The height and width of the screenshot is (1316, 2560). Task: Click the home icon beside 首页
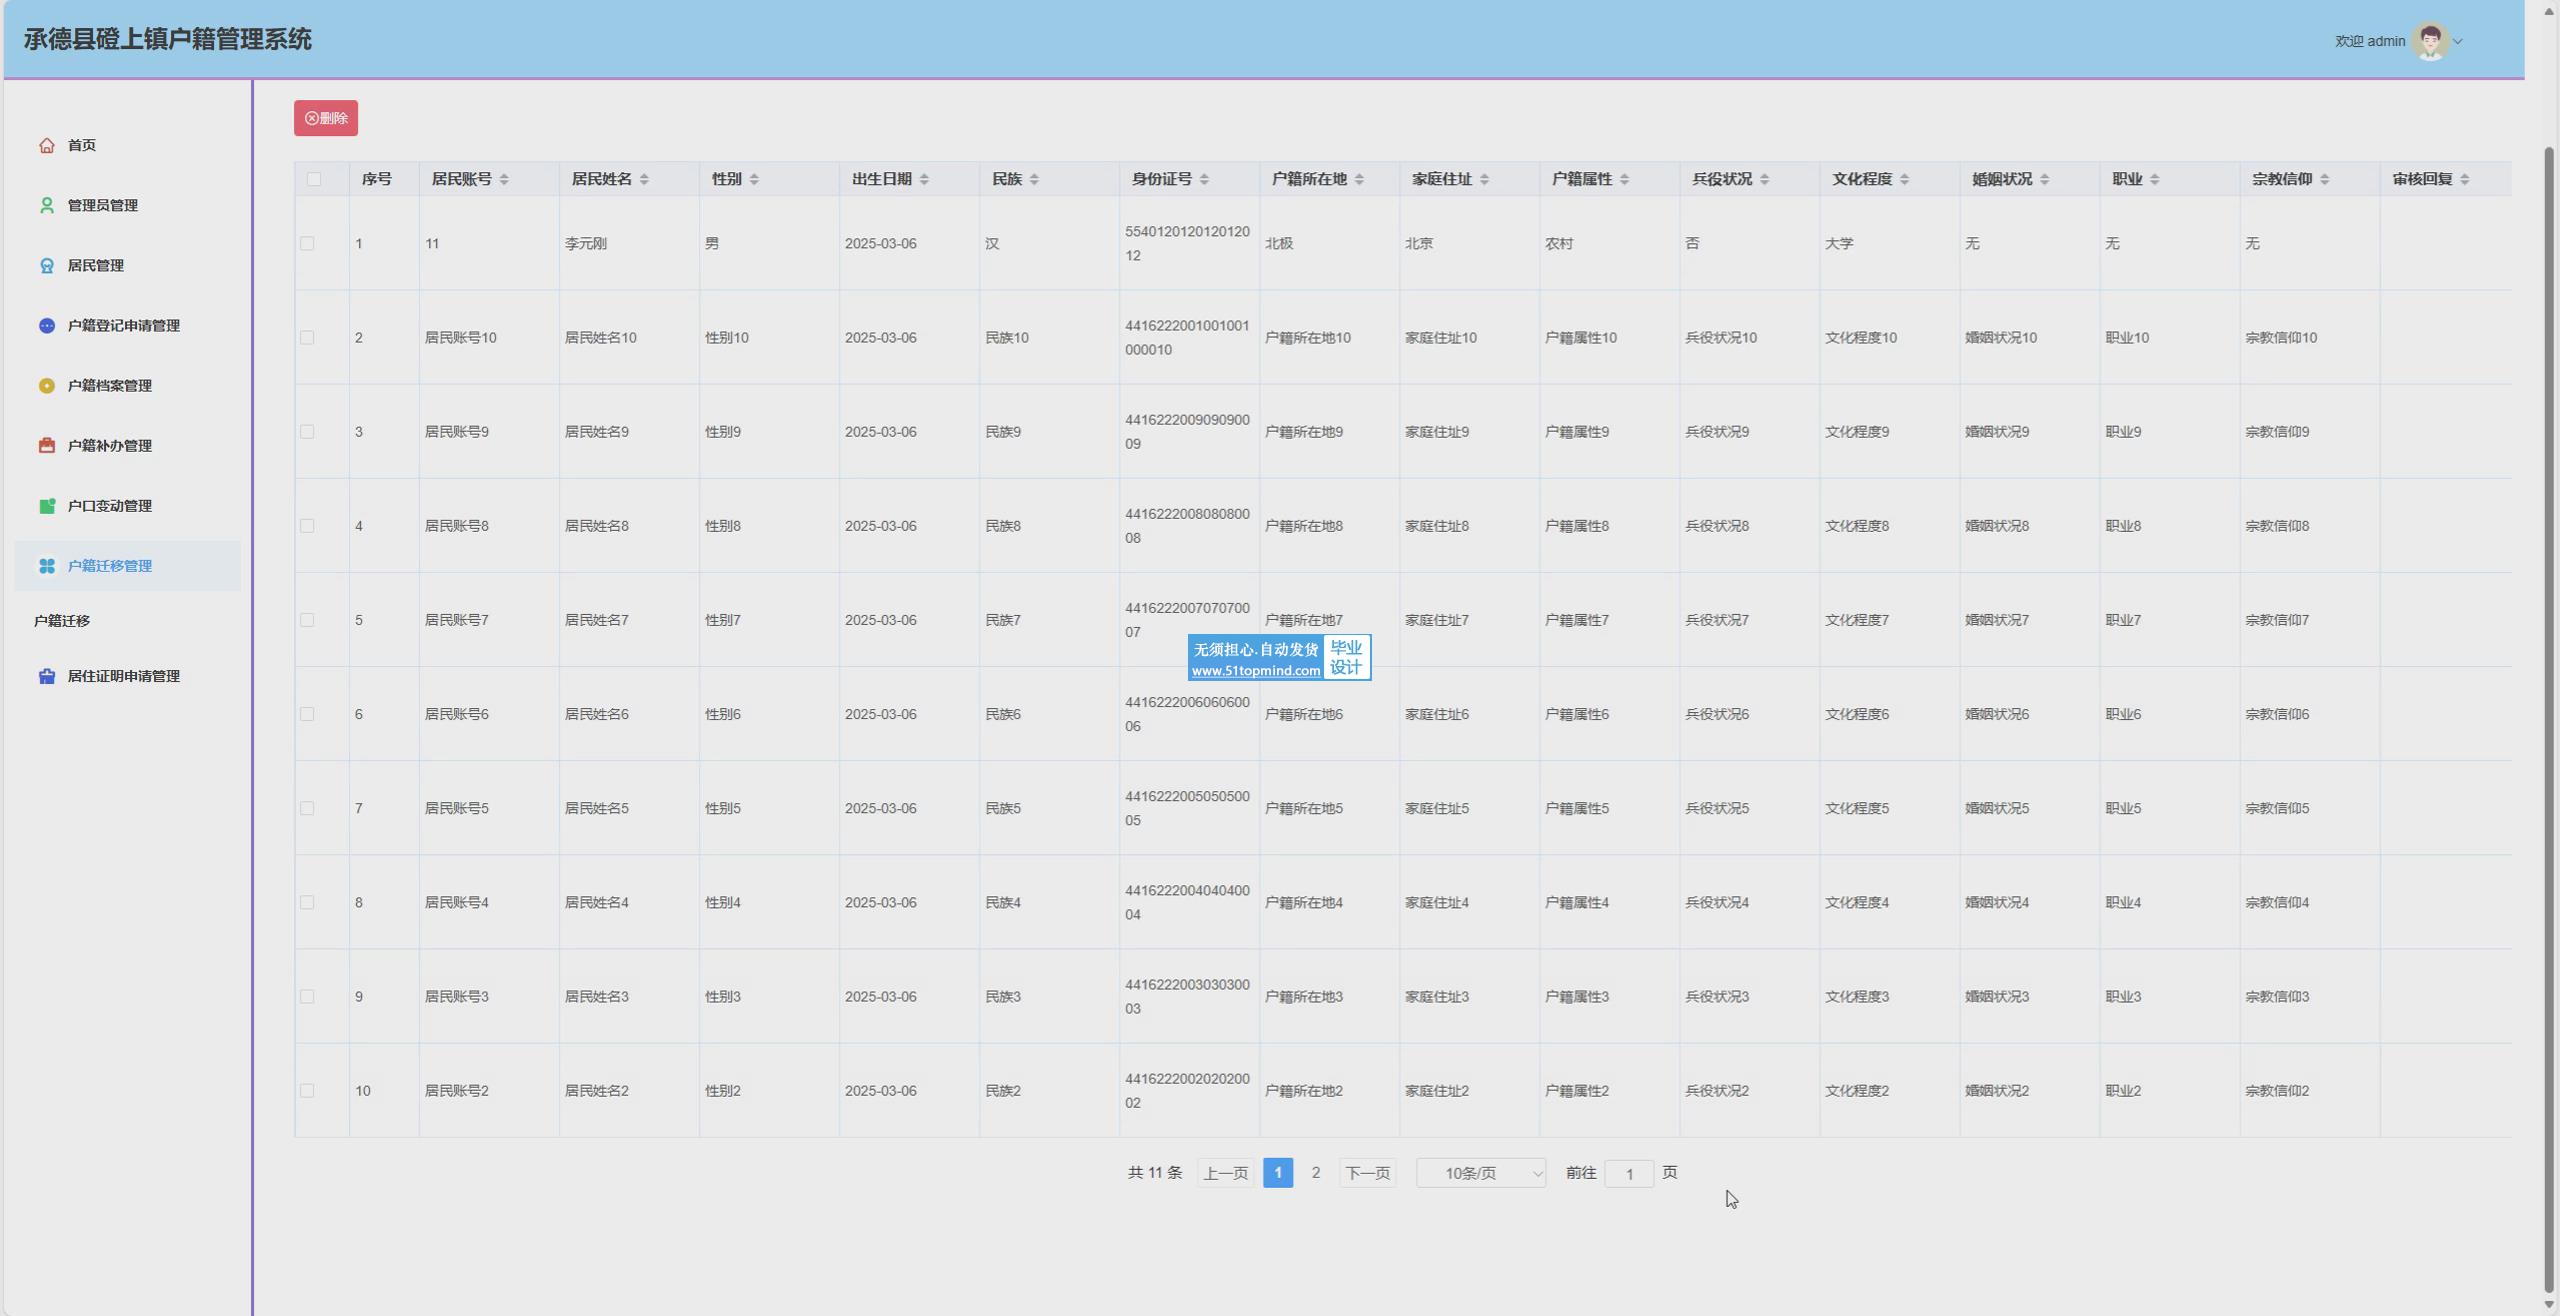[46, 145]
